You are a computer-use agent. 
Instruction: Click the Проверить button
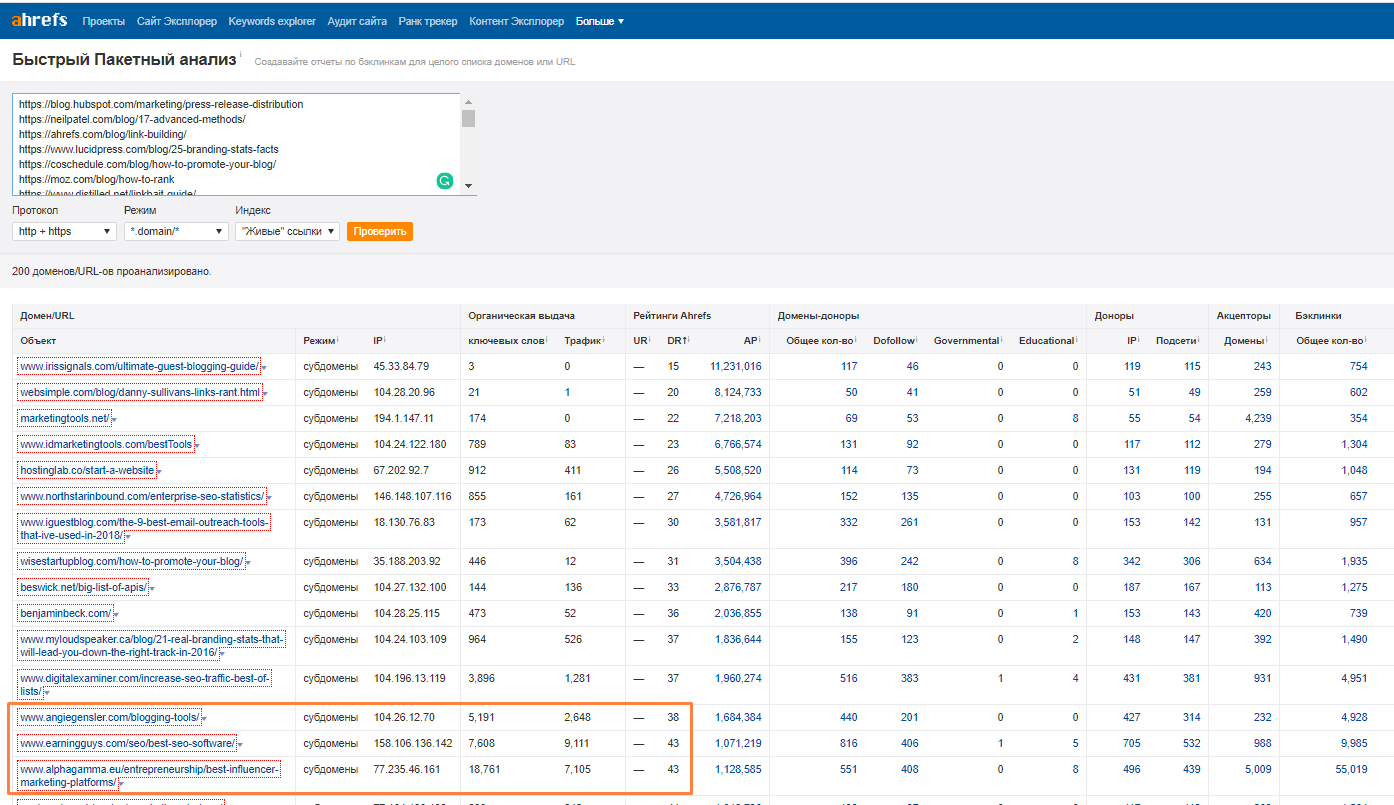tap(380, 231)
